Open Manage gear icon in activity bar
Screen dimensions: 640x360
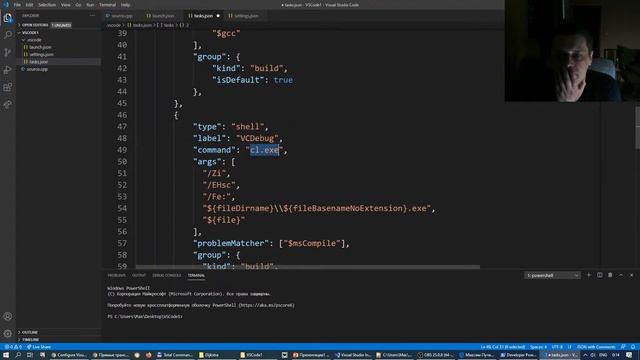[8, 333]
